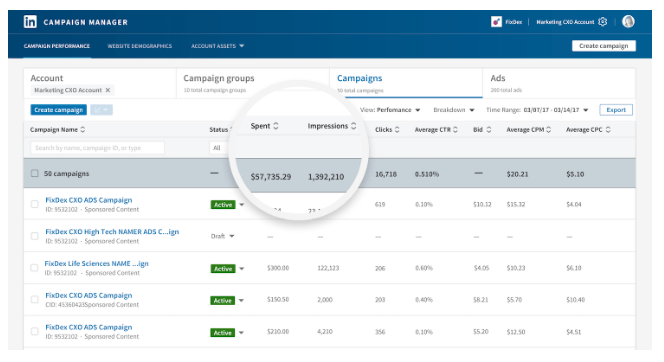Click the 16,718 total clicks value
The image size is (664, 362).
386,174
